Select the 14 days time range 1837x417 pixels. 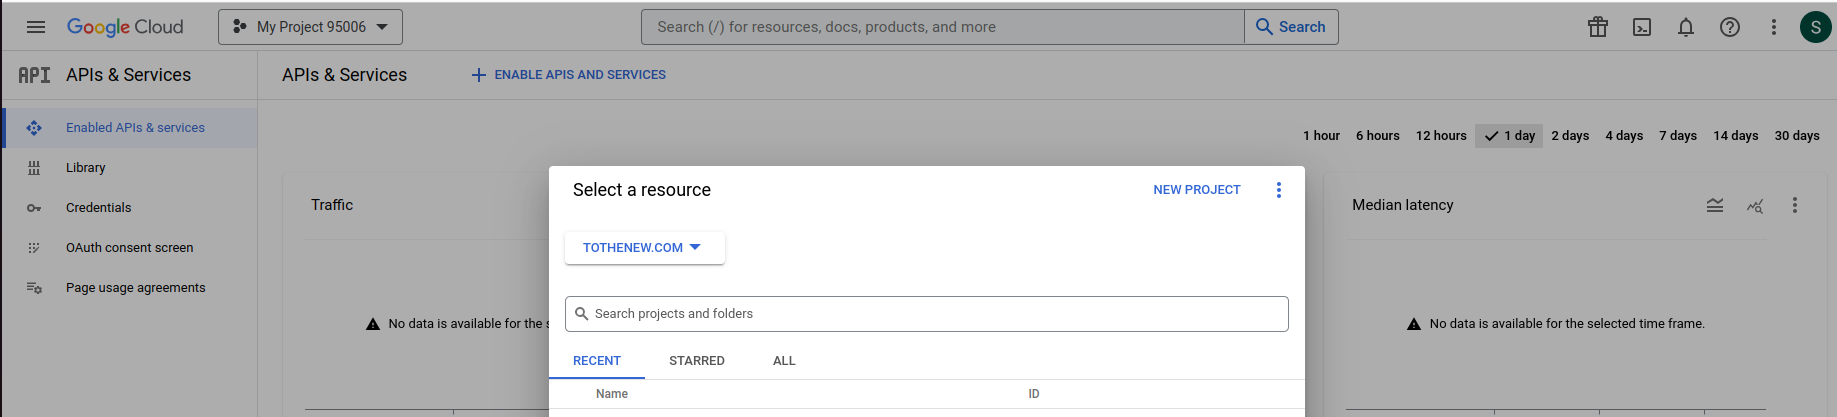1735,136
